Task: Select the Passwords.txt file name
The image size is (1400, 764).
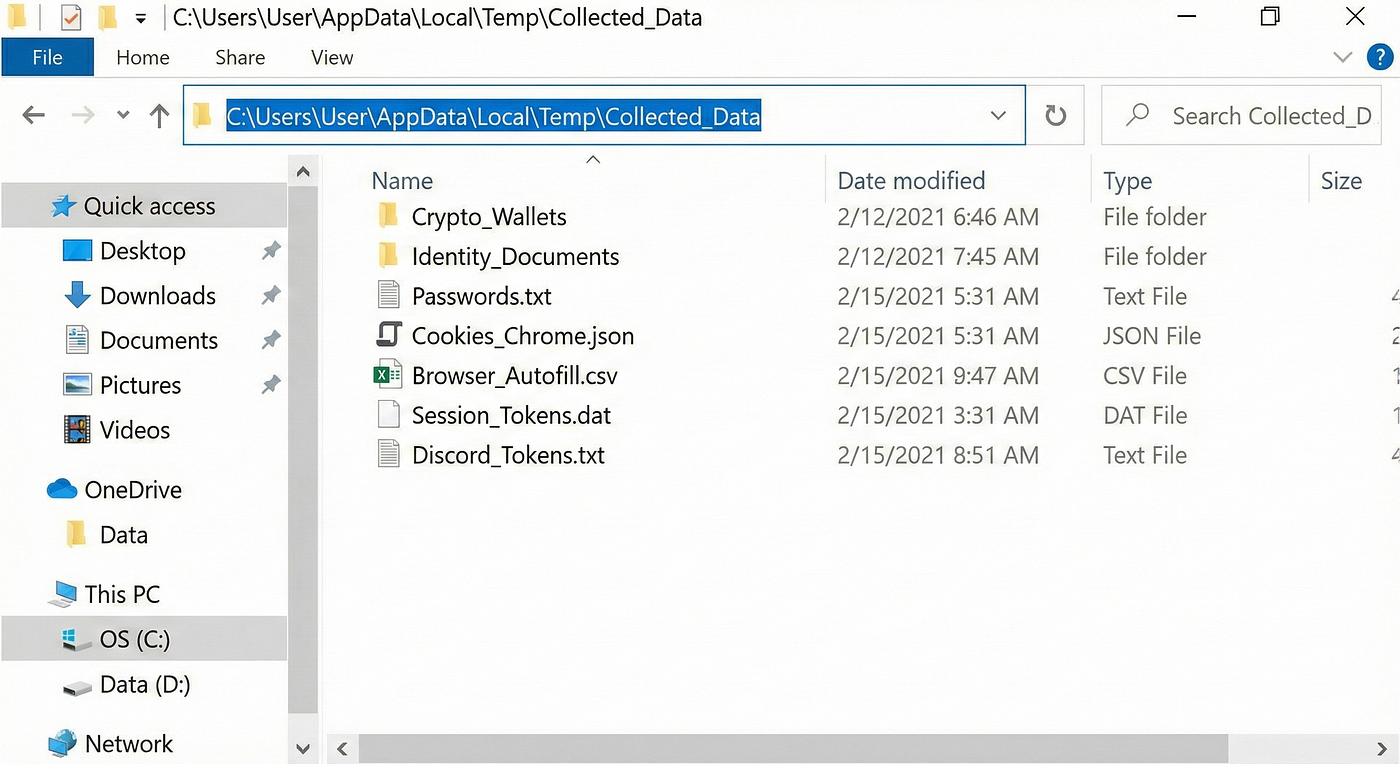Action: [x=482, y=296]
